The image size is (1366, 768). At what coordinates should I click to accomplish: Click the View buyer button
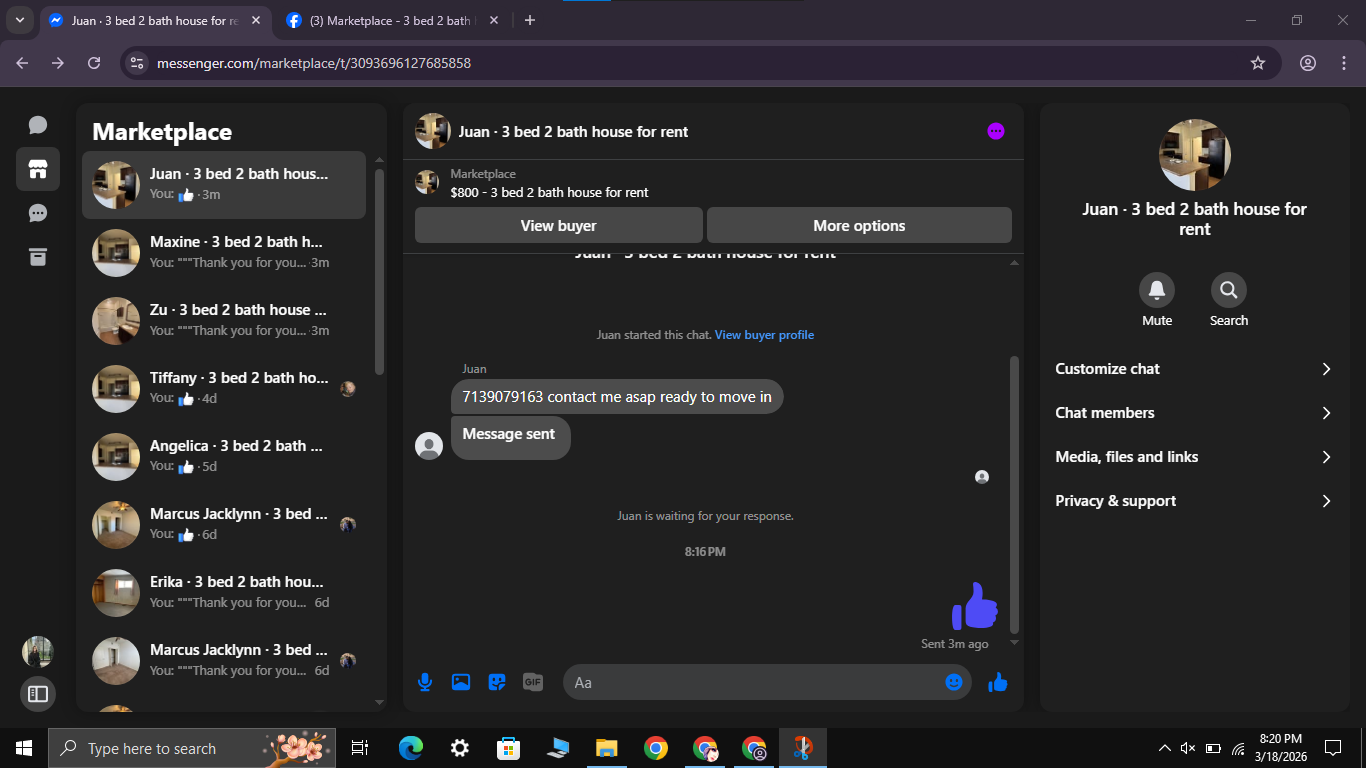pos(558,226)
